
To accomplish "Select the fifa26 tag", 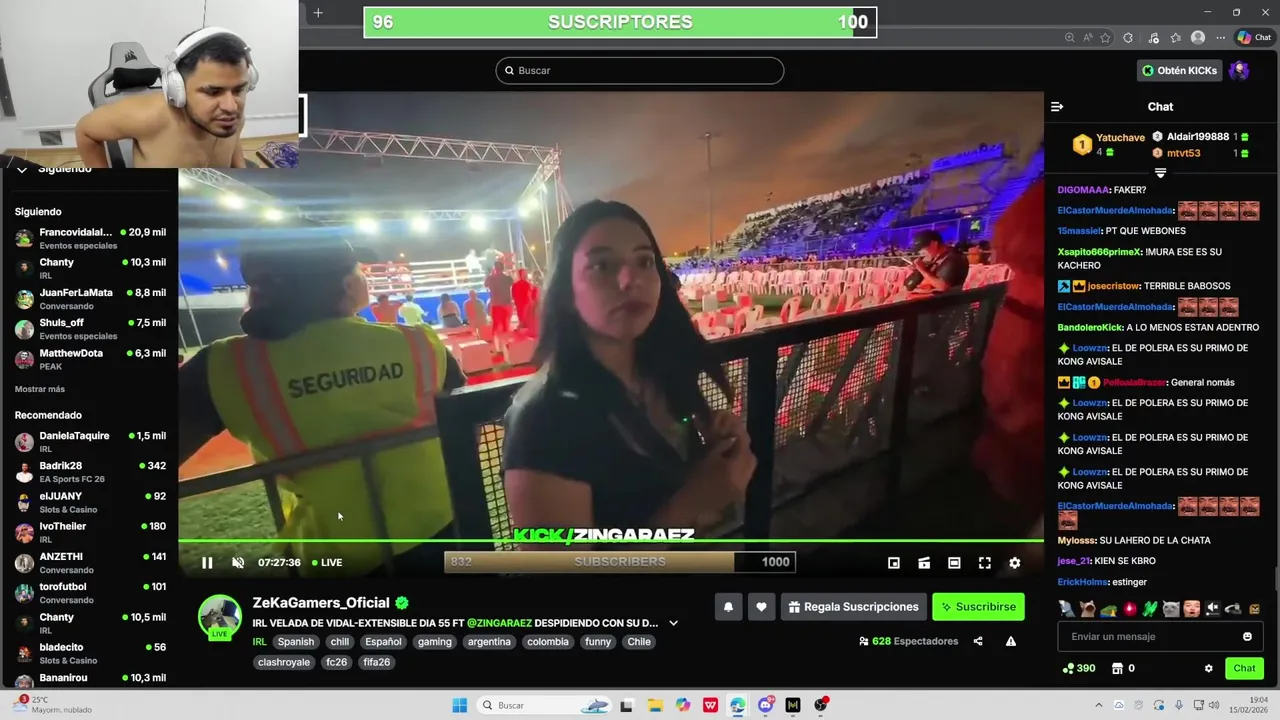I will point(377,662).
